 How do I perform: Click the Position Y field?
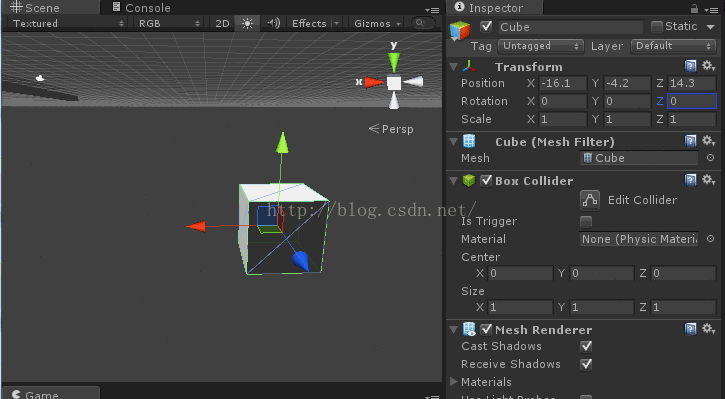(x=627, y=83)
